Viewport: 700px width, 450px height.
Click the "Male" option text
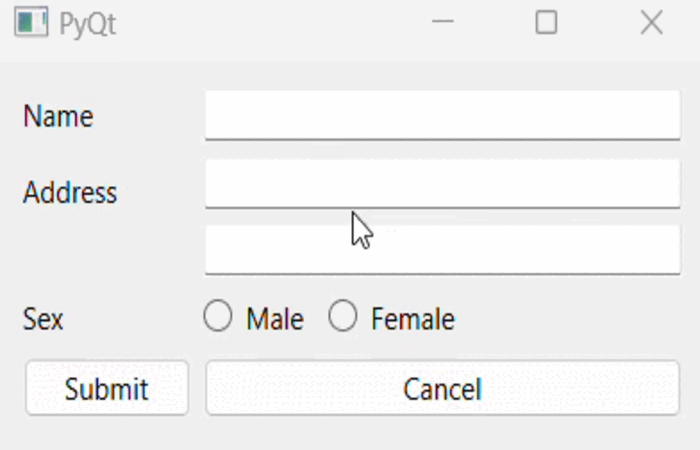tap(275, 319)
